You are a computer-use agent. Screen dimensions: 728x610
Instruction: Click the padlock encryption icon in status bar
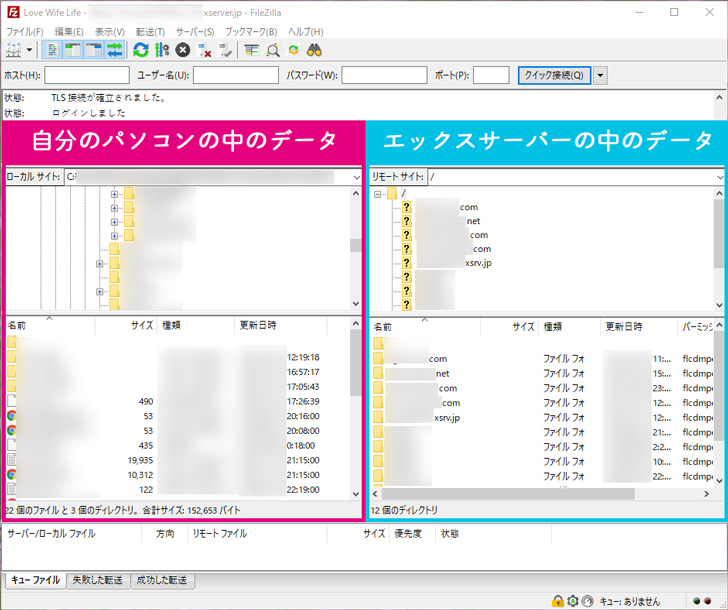[557, 600]
